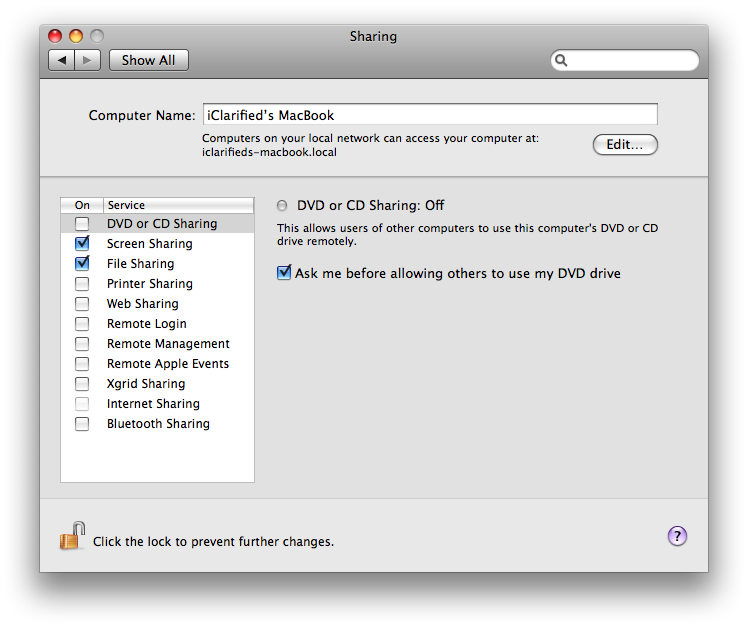Click the magnifying glass in search field
Viewport: 748px width, 627px height.
(563, 61)
